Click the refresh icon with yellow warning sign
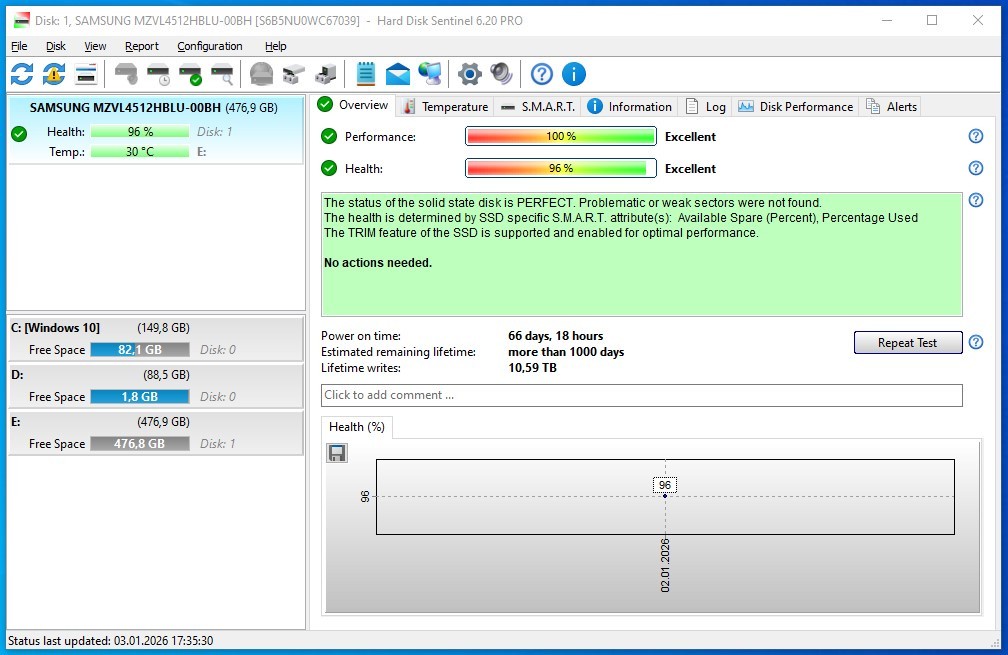This screenshot has height=655, width=1008. click(x=54, y=74)
